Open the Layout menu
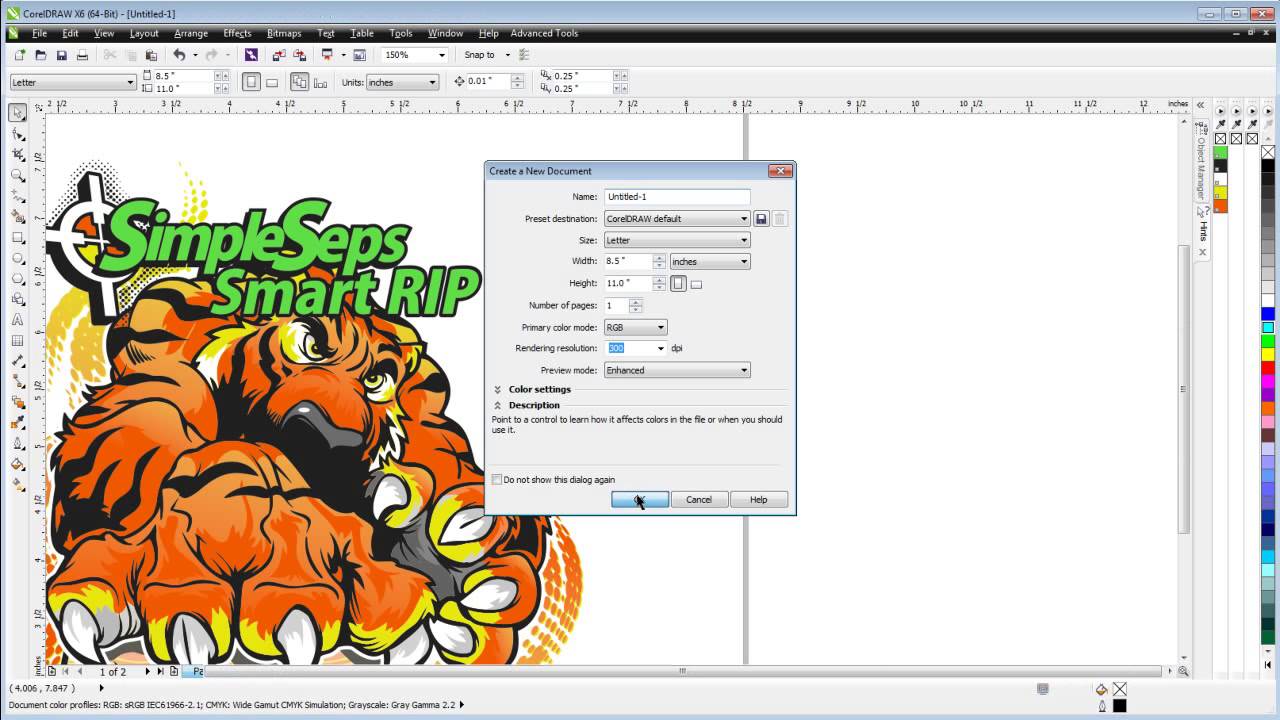The width and height of the screenshot is (1280, 720). pyautogui.click(x=144, y=33)
